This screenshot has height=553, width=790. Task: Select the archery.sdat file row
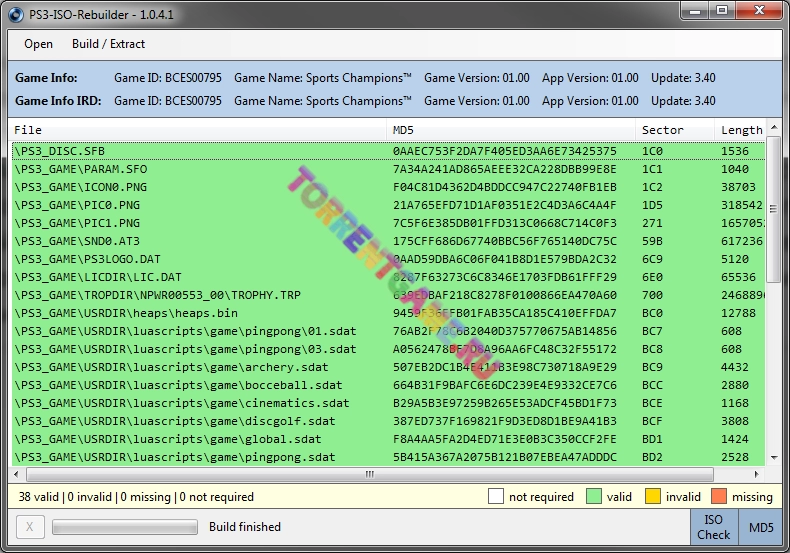tap(200, 367)
